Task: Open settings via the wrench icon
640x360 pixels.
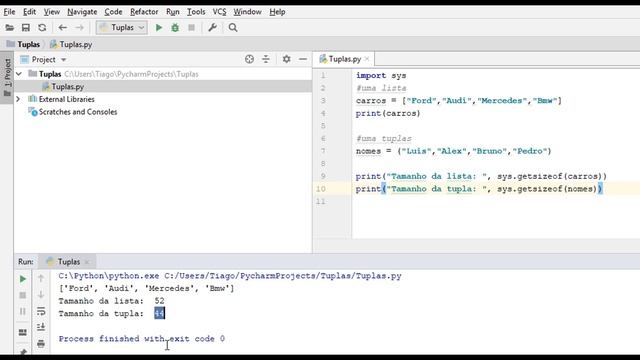Action: pos(212,28)
